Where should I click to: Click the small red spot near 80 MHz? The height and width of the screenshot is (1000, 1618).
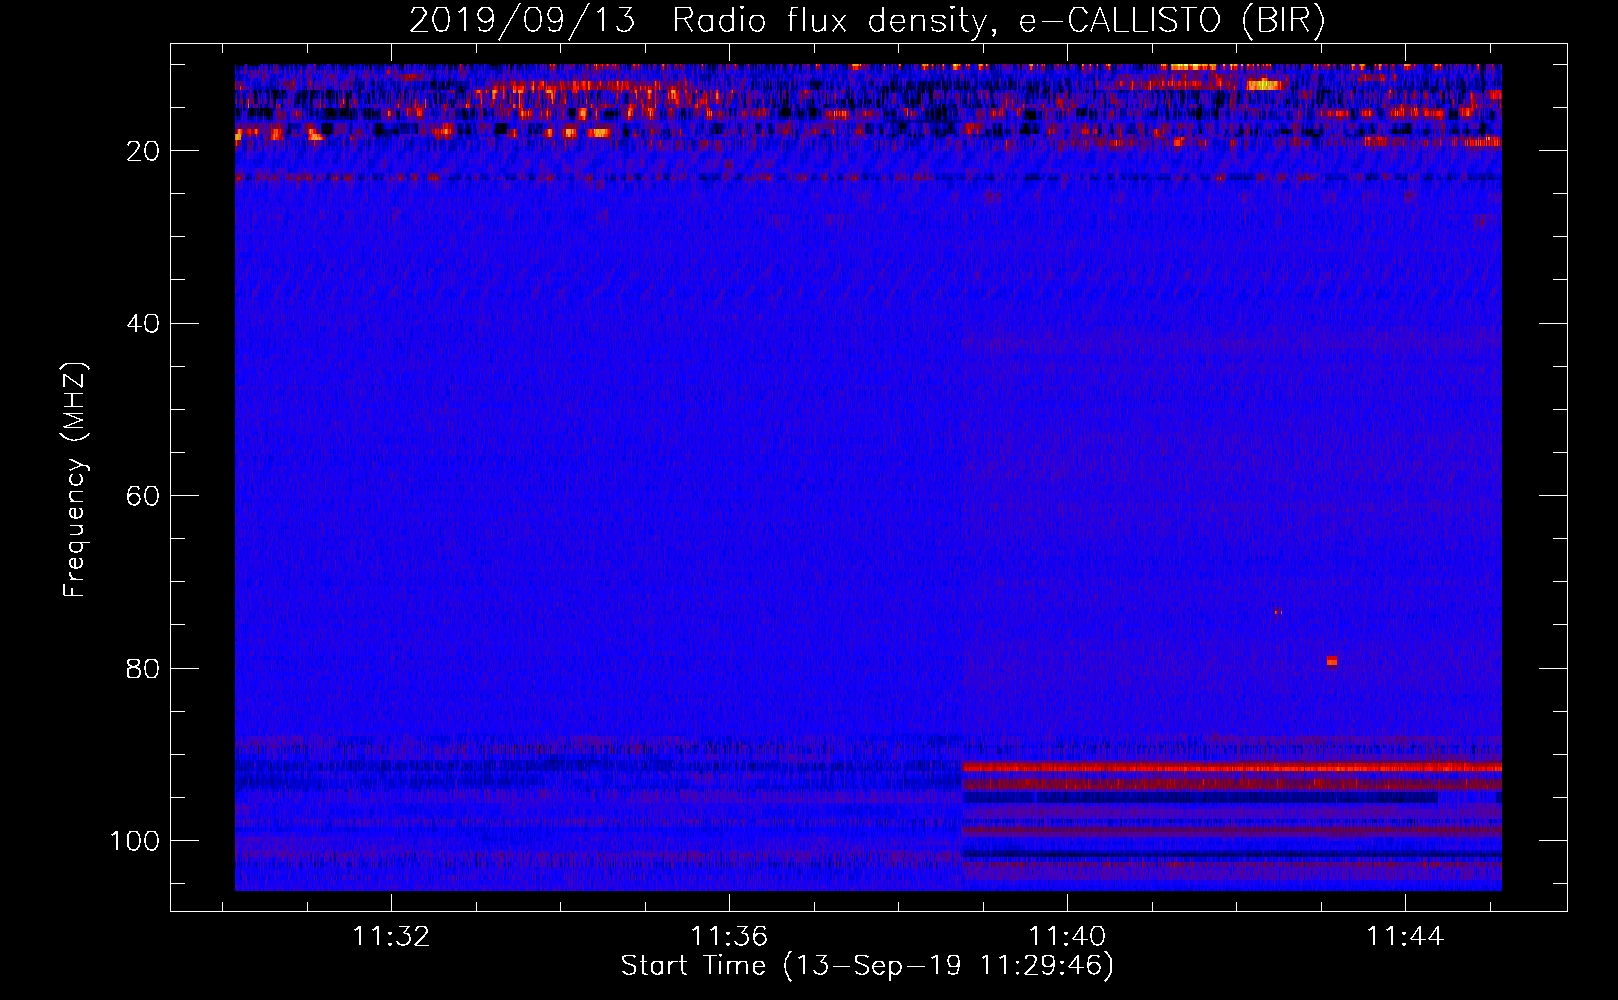[1332, 660]
